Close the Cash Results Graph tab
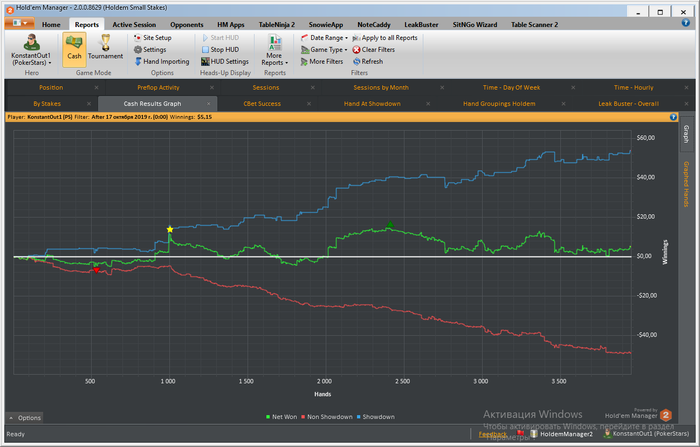This screenshot has width=700, height=447. tap(208, 104)
